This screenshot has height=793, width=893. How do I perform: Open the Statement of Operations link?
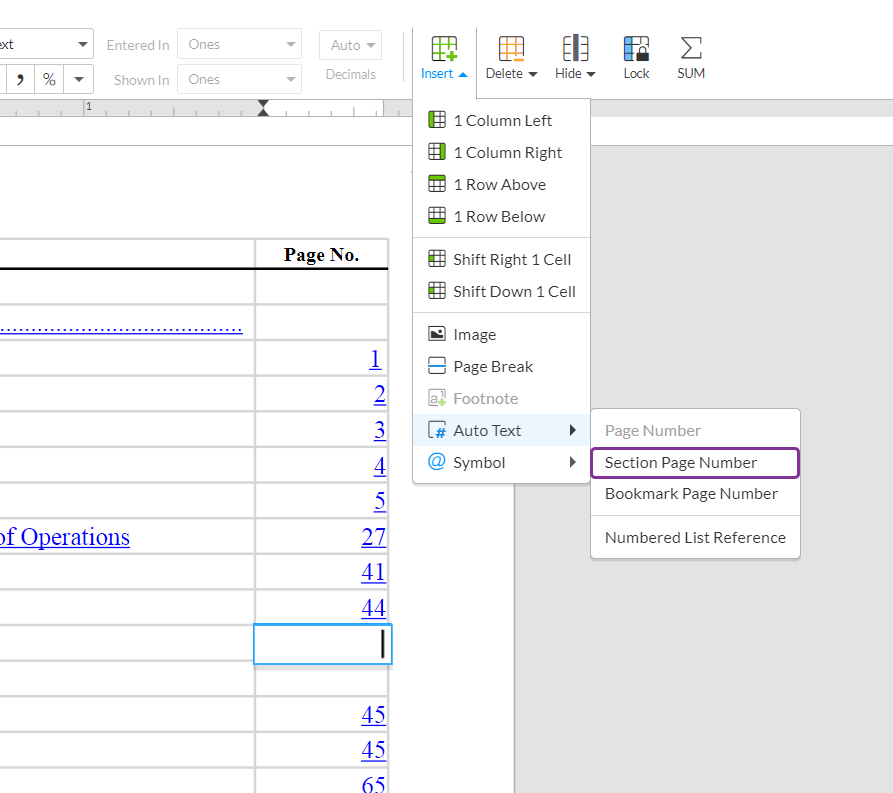pyautogui.click(x=65, y=537)
